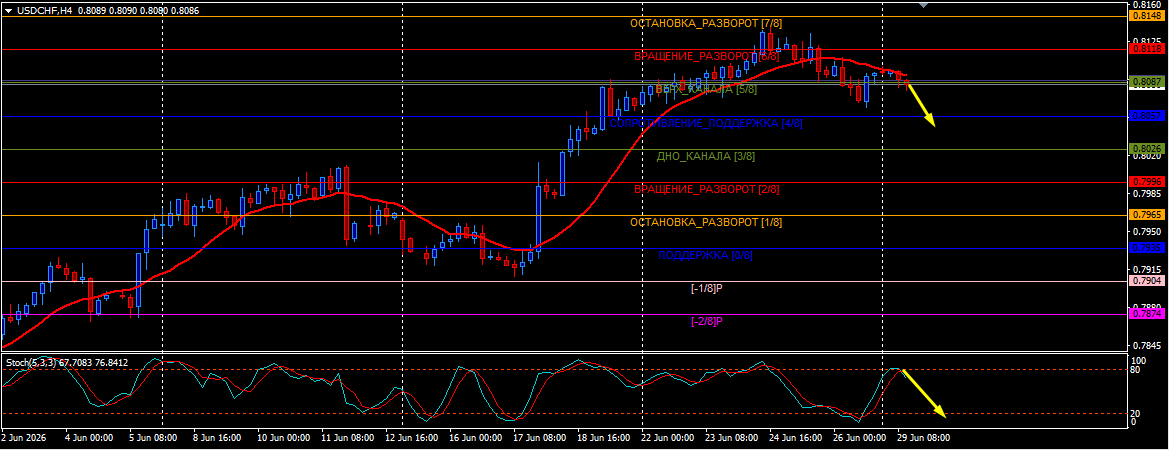1169x450 pixels.
Task: Click the 0.7985 price scale value
Action: point(1146,194)
